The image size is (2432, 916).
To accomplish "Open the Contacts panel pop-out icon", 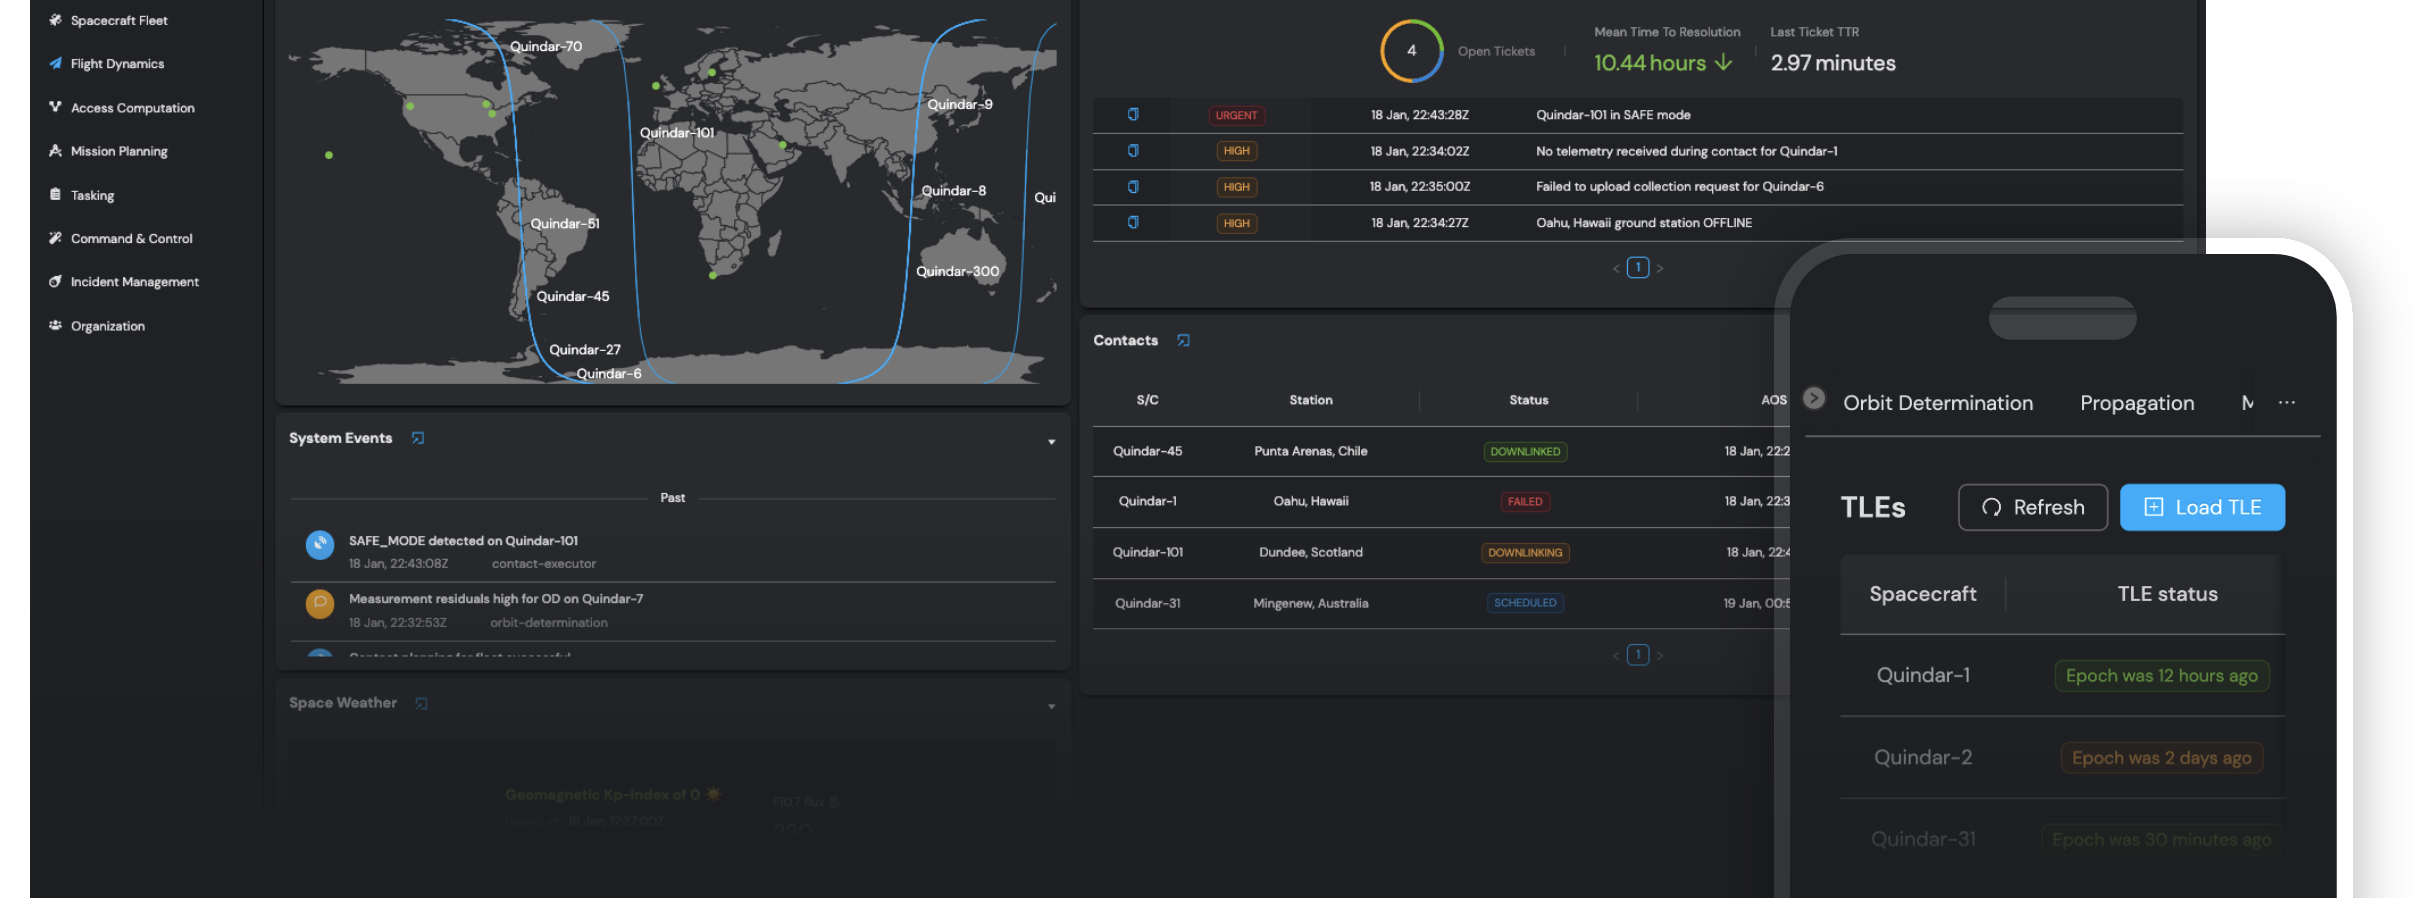I will (x=1183, y=341).
